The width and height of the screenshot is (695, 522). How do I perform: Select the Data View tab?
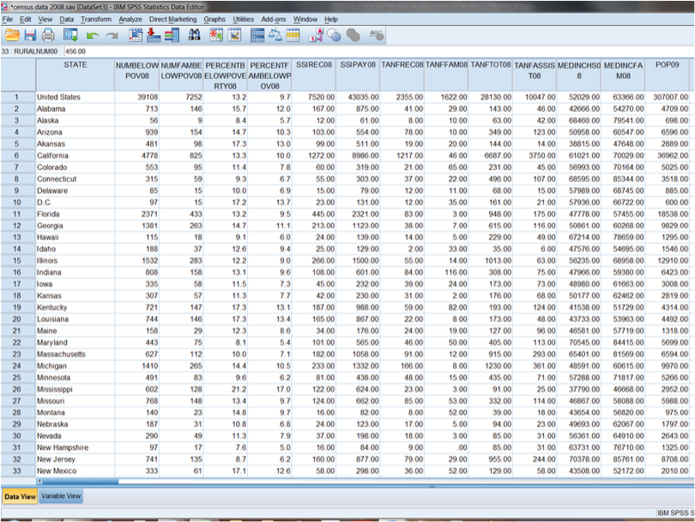20,496
